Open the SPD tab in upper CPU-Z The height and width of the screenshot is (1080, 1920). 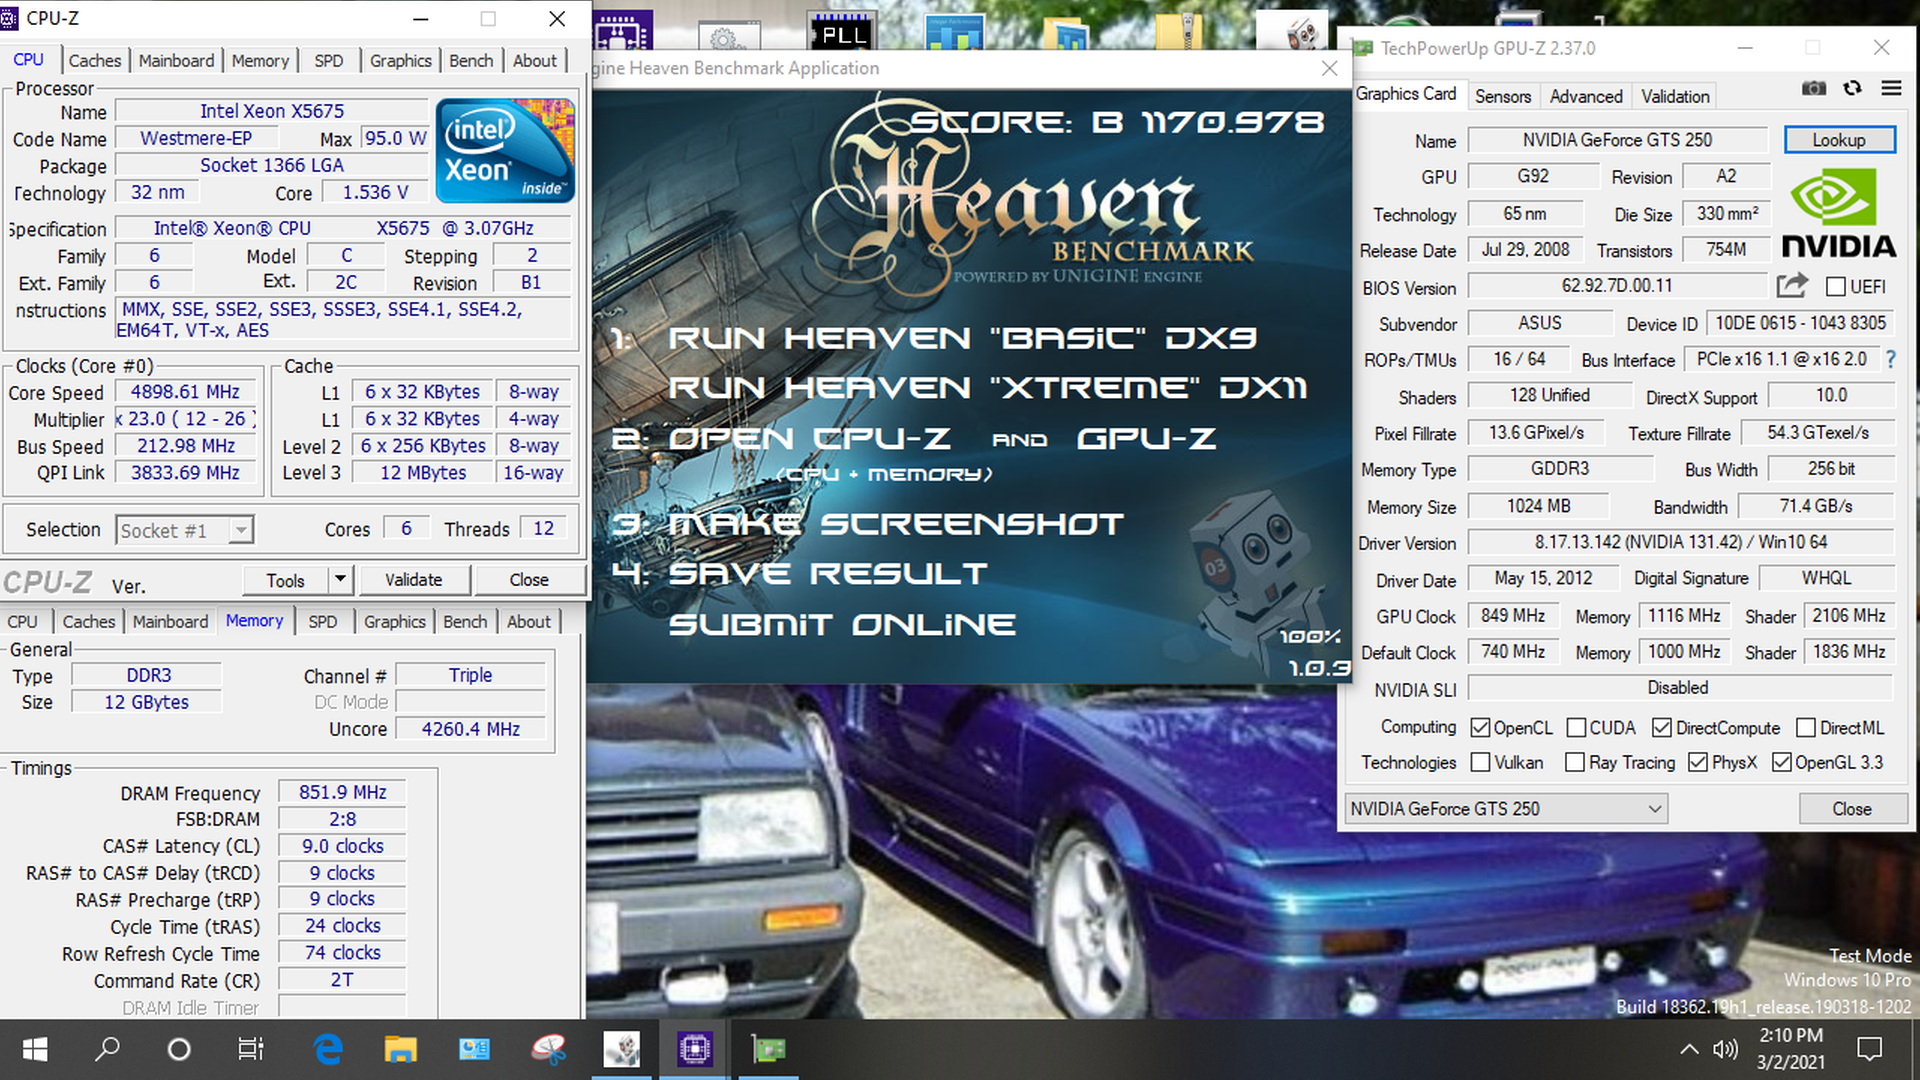[x=329, y=61]
